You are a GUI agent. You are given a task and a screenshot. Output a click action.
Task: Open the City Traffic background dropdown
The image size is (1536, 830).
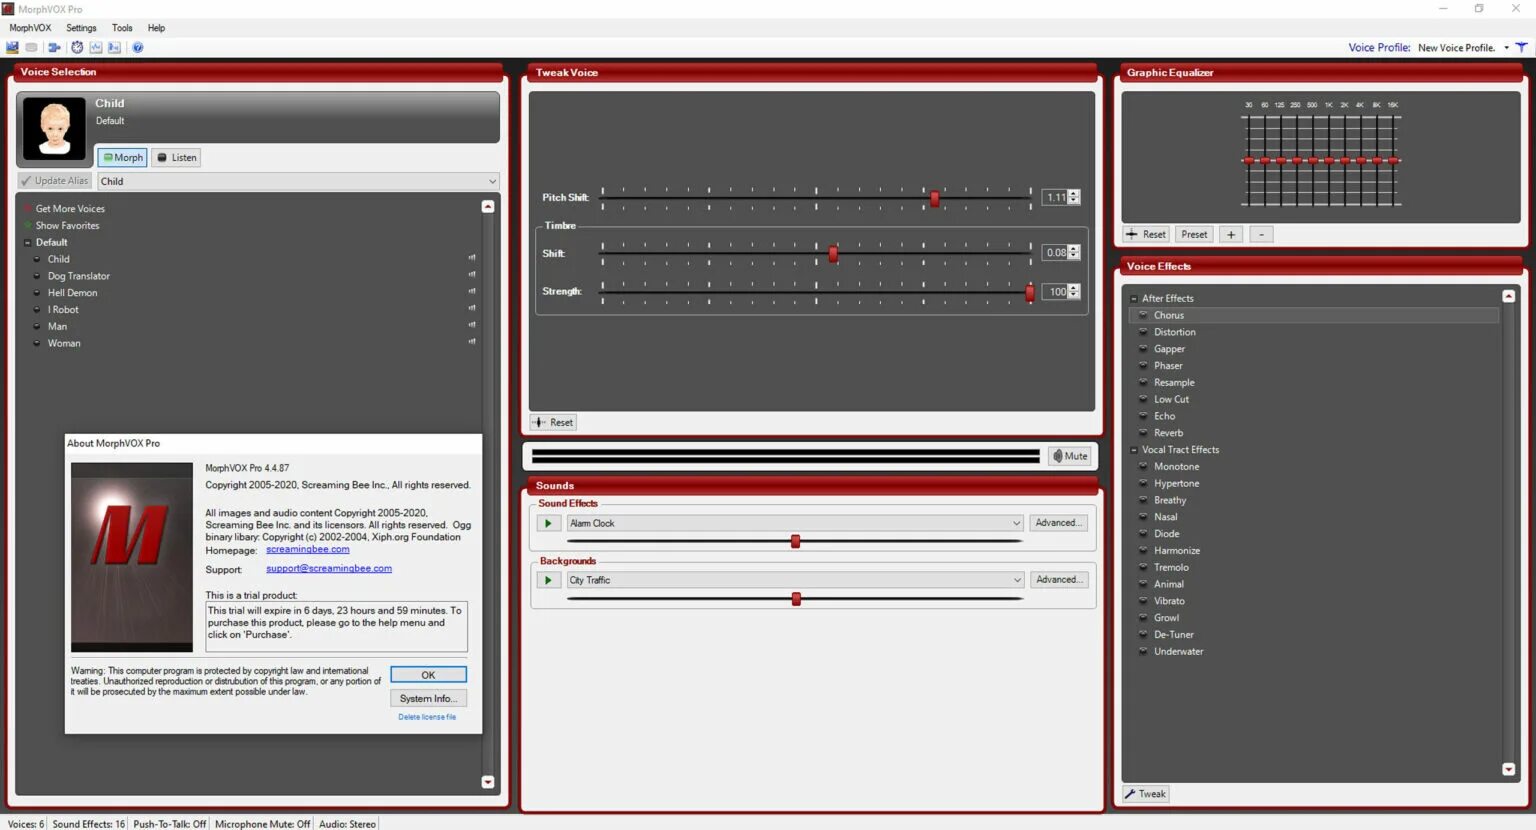[x=1017, y=580]
